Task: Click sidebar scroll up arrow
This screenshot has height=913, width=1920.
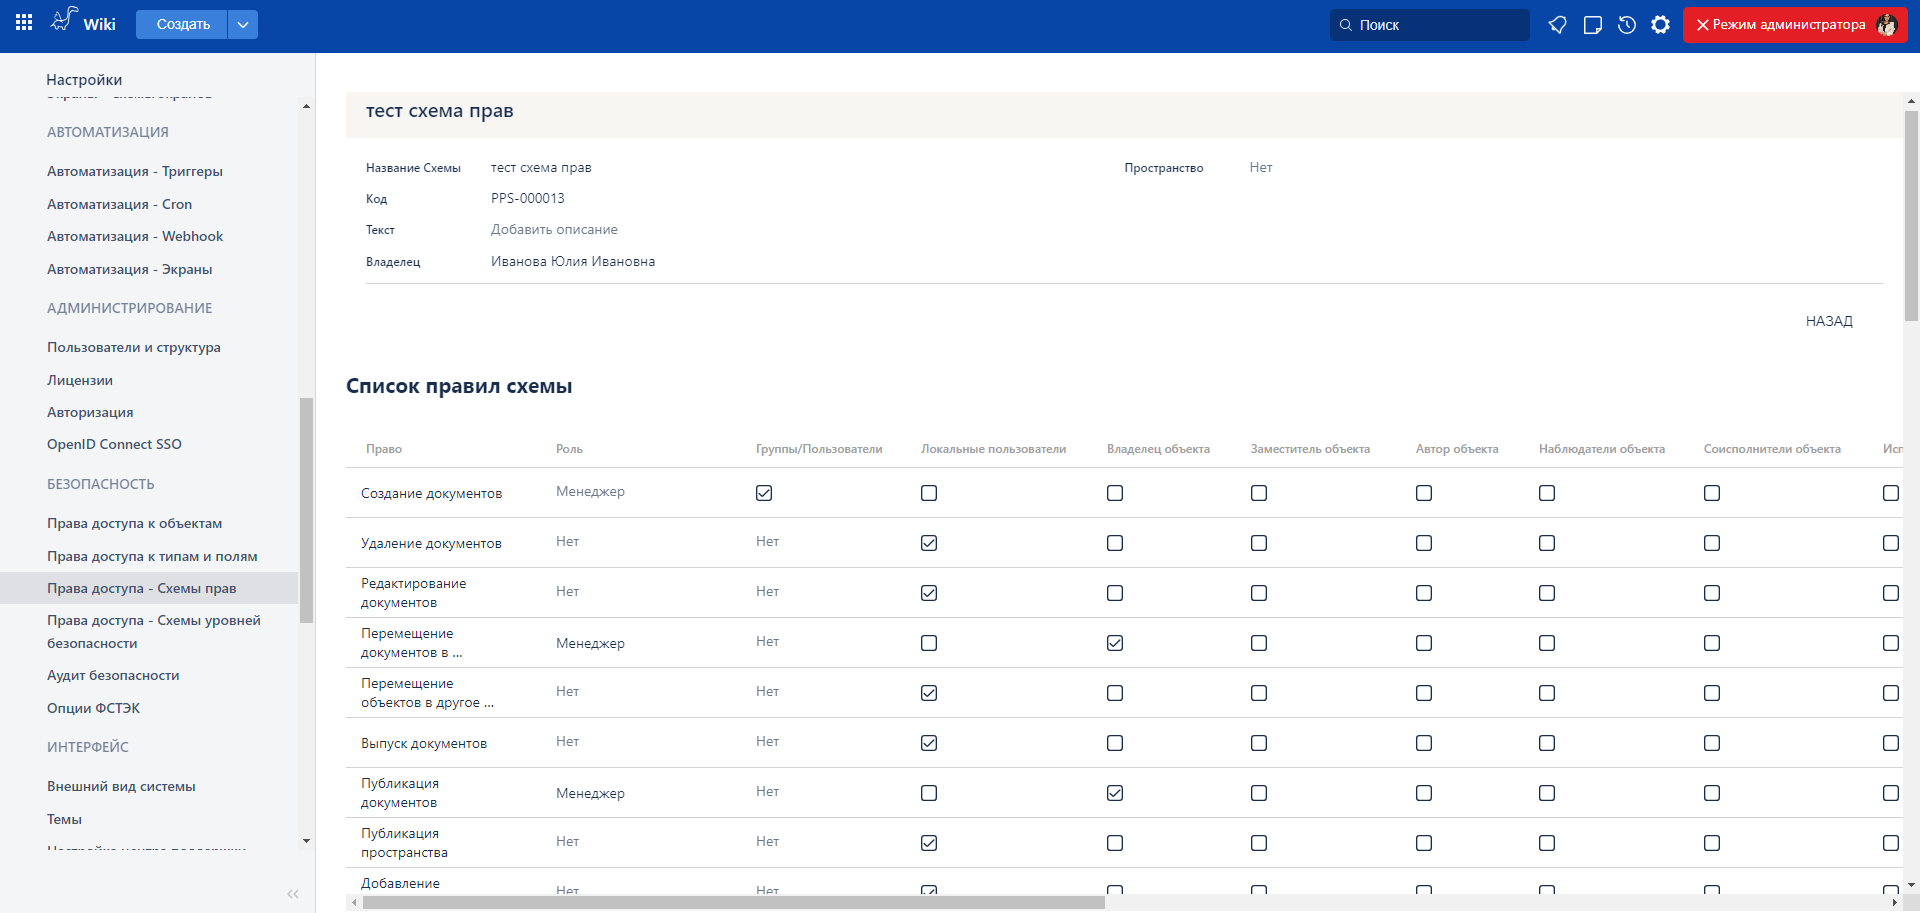Action: (306, 106)
